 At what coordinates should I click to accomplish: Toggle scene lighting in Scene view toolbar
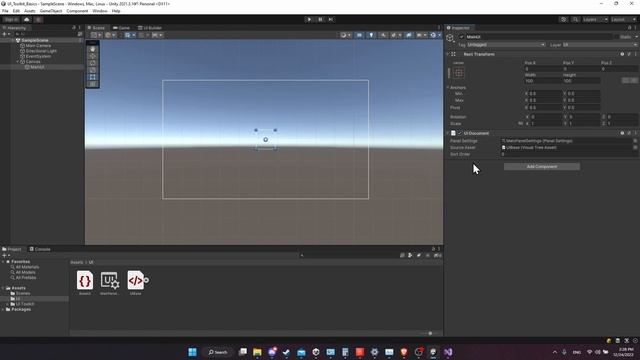[371, 35]
